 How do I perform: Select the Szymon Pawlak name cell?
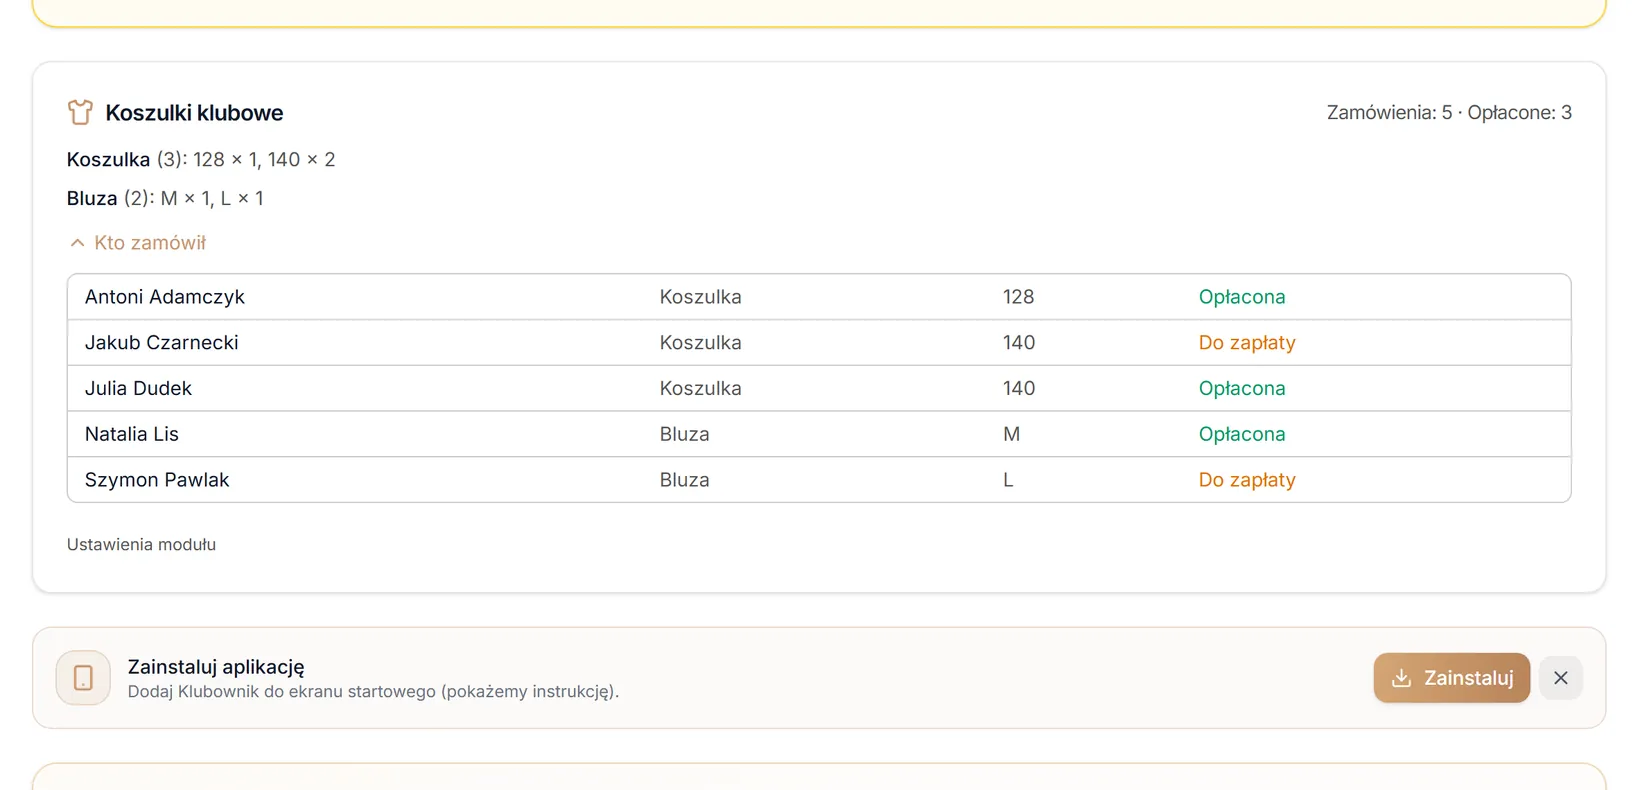[157, 480]
